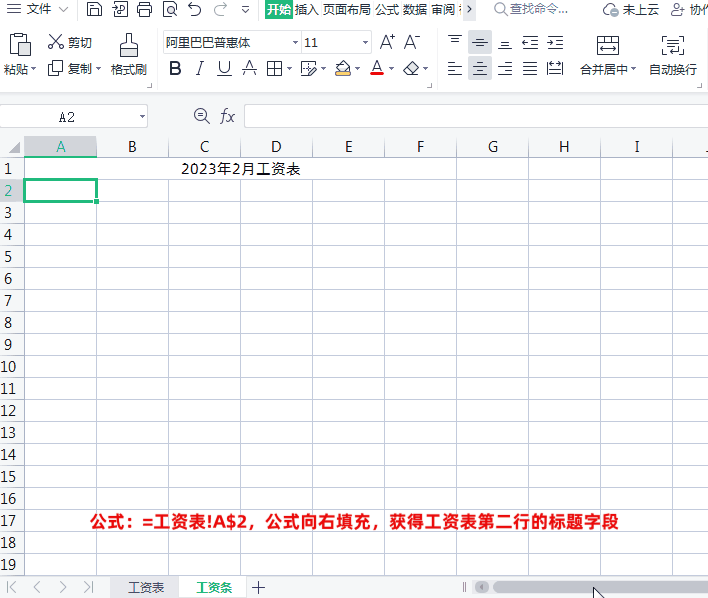Image resolution: width=708 pixels, height=598 pixels.
Task: Apply red font color swatch
Action: coord(377,68)
